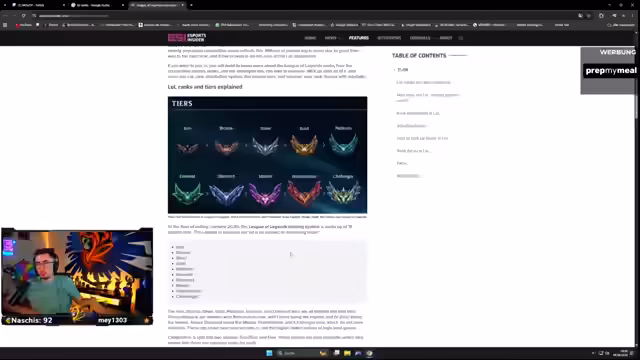
Task: Open the browser three-dot menu
Action: coord(632,16)
